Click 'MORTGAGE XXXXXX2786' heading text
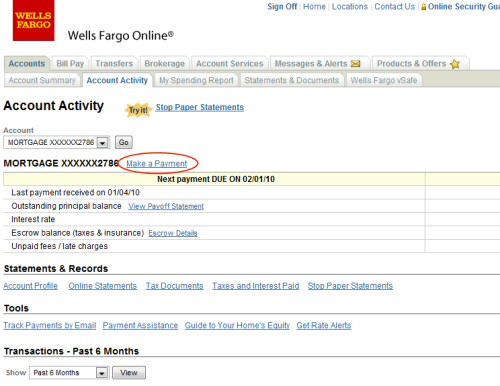 pyautogui.click(x=61, y=163)
